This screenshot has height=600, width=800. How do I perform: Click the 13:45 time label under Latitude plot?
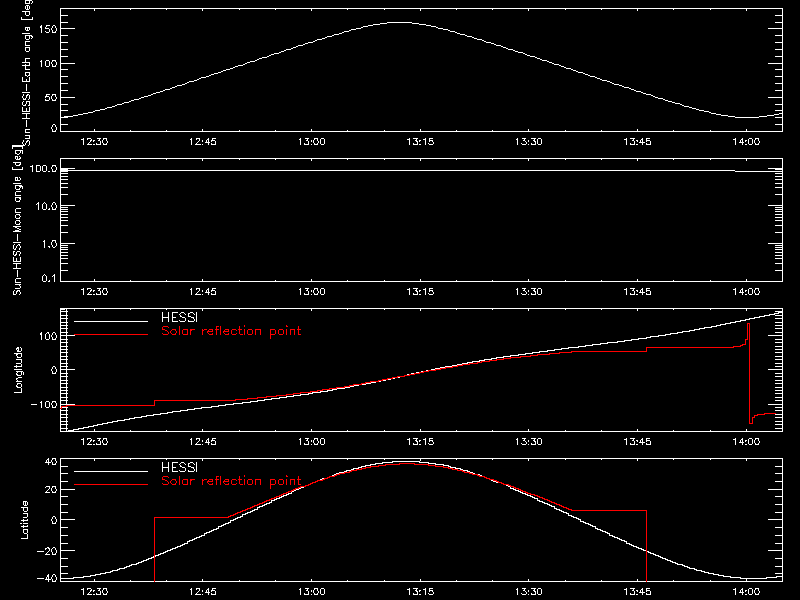click(x=637, y=591)
